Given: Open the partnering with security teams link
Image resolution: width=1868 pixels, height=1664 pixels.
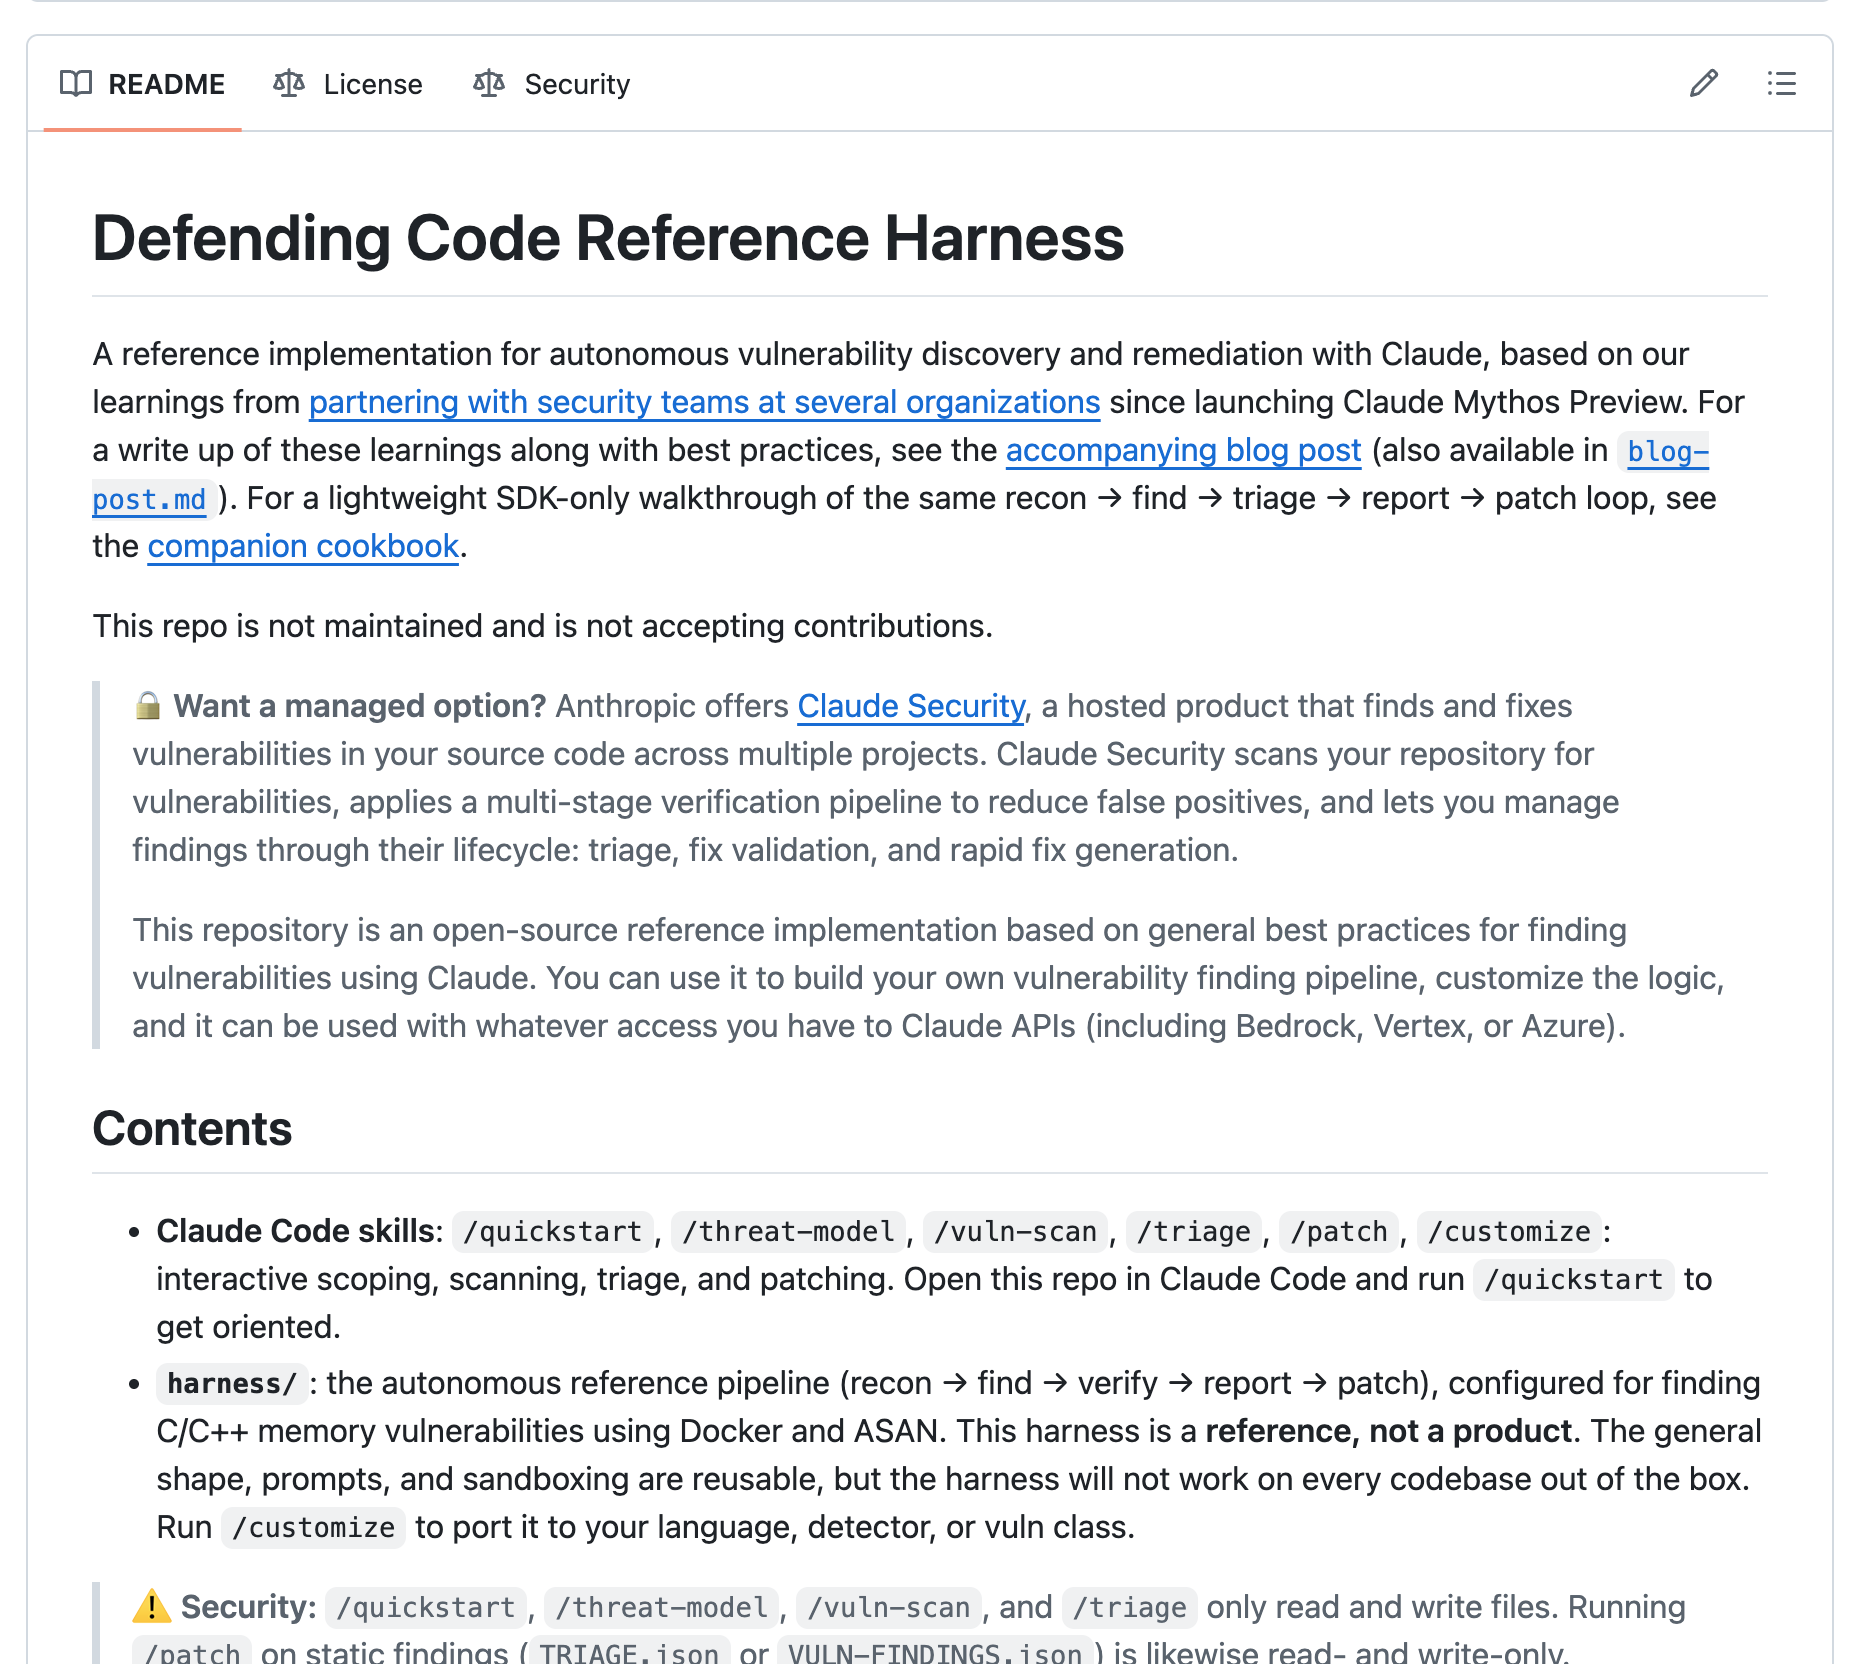Looking at the screenshot, I should coord(704,402).
